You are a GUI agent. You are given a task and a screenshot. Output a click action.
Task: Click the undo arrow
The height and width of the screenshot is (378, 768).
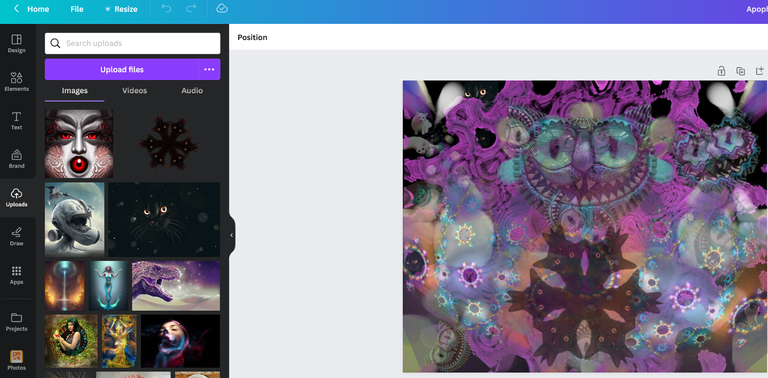tap(167, 9)
